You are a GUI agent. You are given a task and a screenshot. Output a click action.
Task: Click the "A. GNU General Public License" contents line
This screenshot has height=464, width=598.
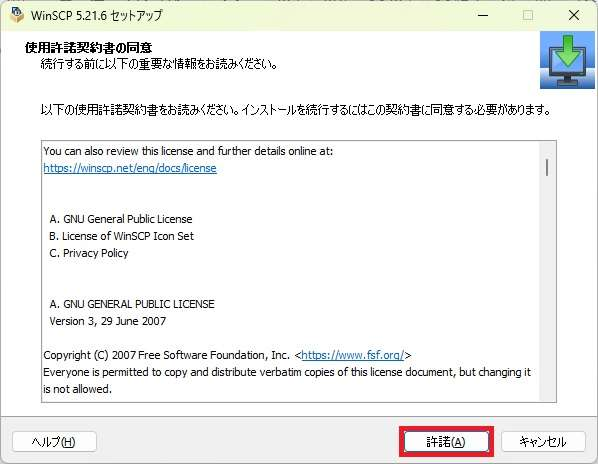pyautogui.click(x=121, y=219)
